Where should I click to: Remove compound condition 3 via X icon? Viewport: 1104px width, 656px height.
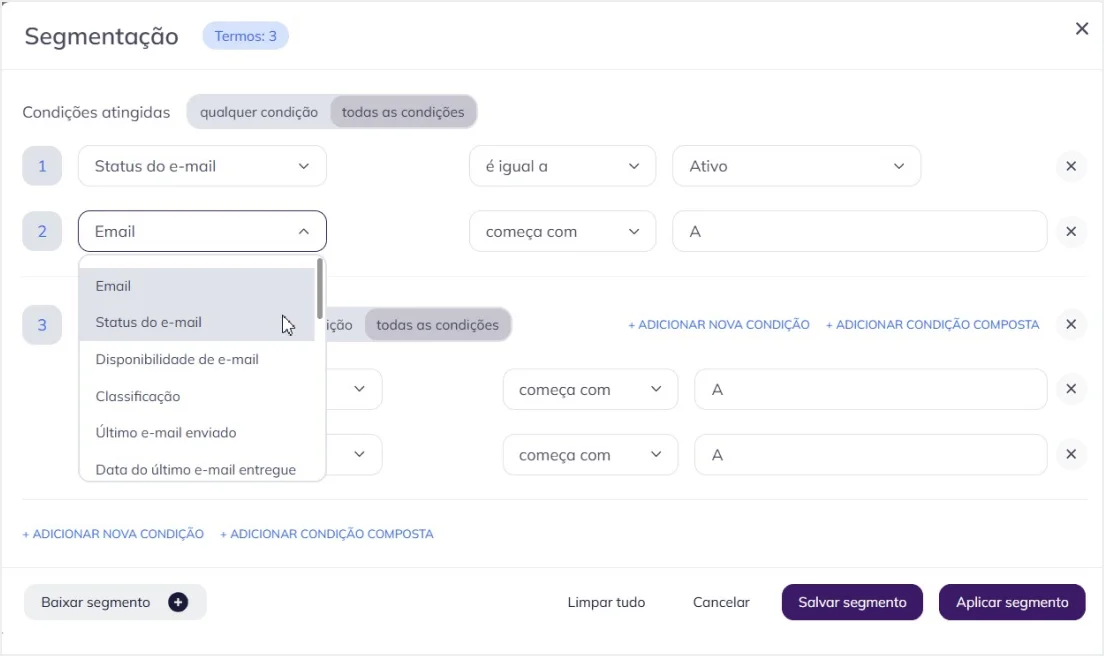click(1071, 324)
